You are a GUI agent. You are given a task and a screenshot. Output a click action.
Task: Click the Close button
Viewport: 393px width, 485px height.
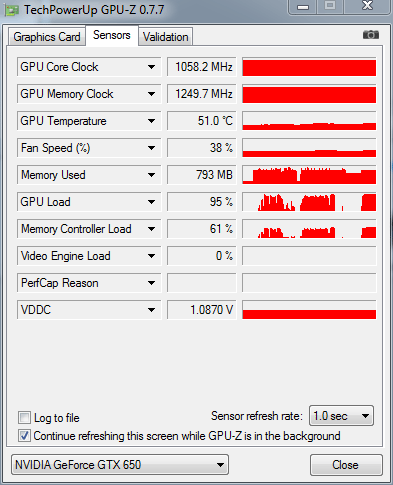[x=345, y=465]
